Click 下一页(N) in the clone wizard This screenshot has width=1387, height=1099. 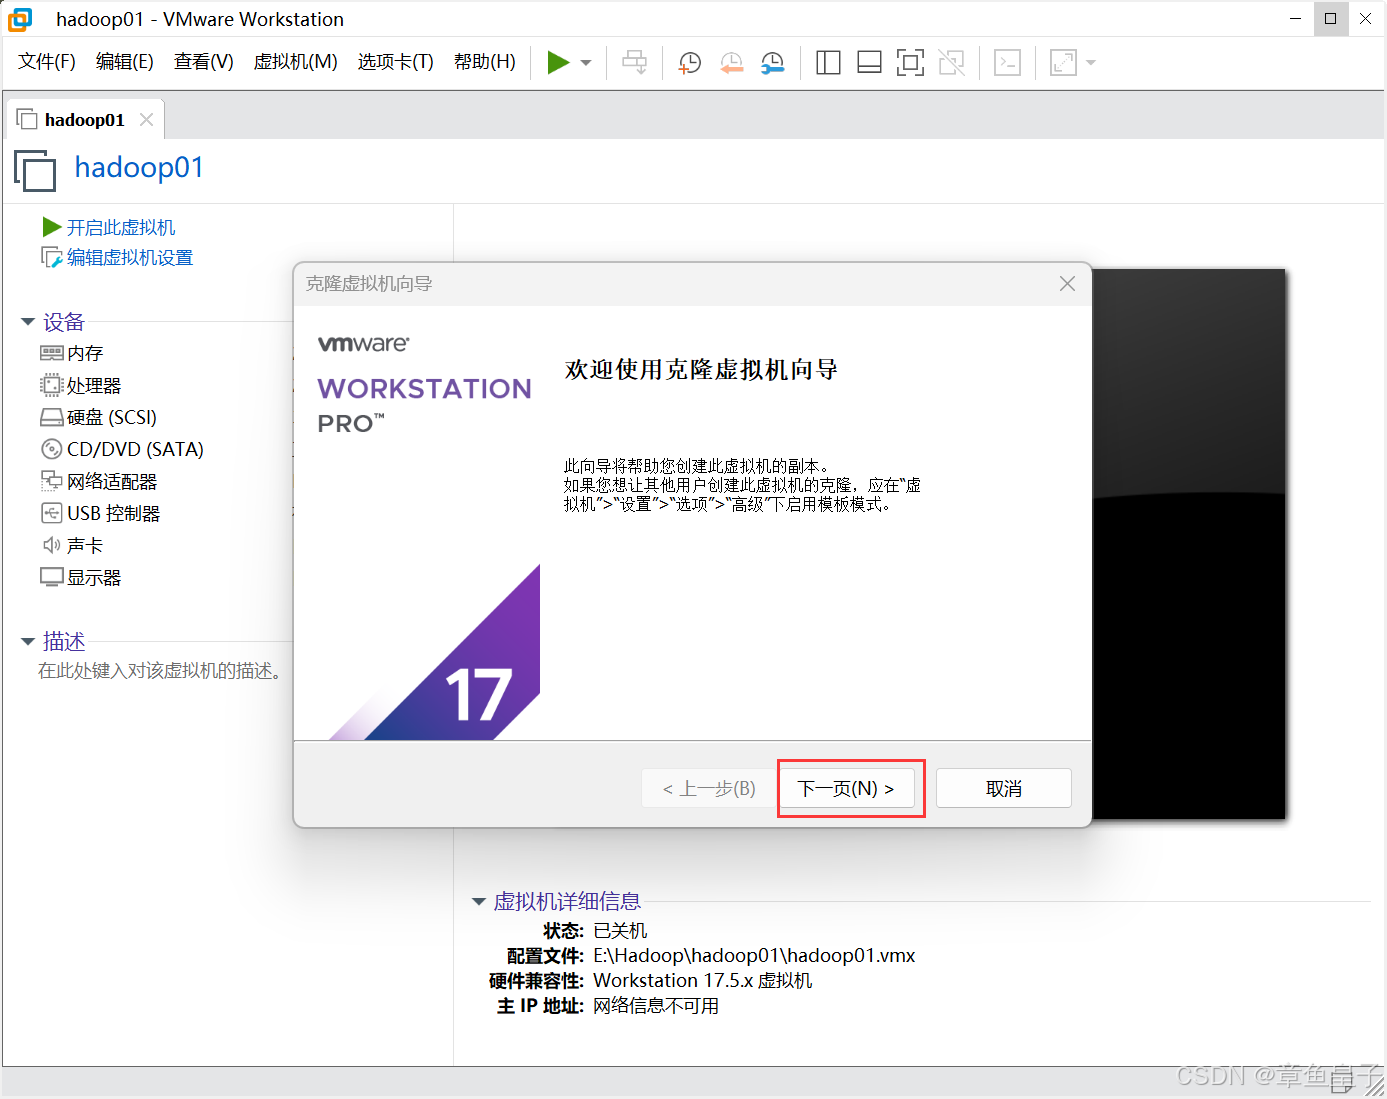point(846,788)
